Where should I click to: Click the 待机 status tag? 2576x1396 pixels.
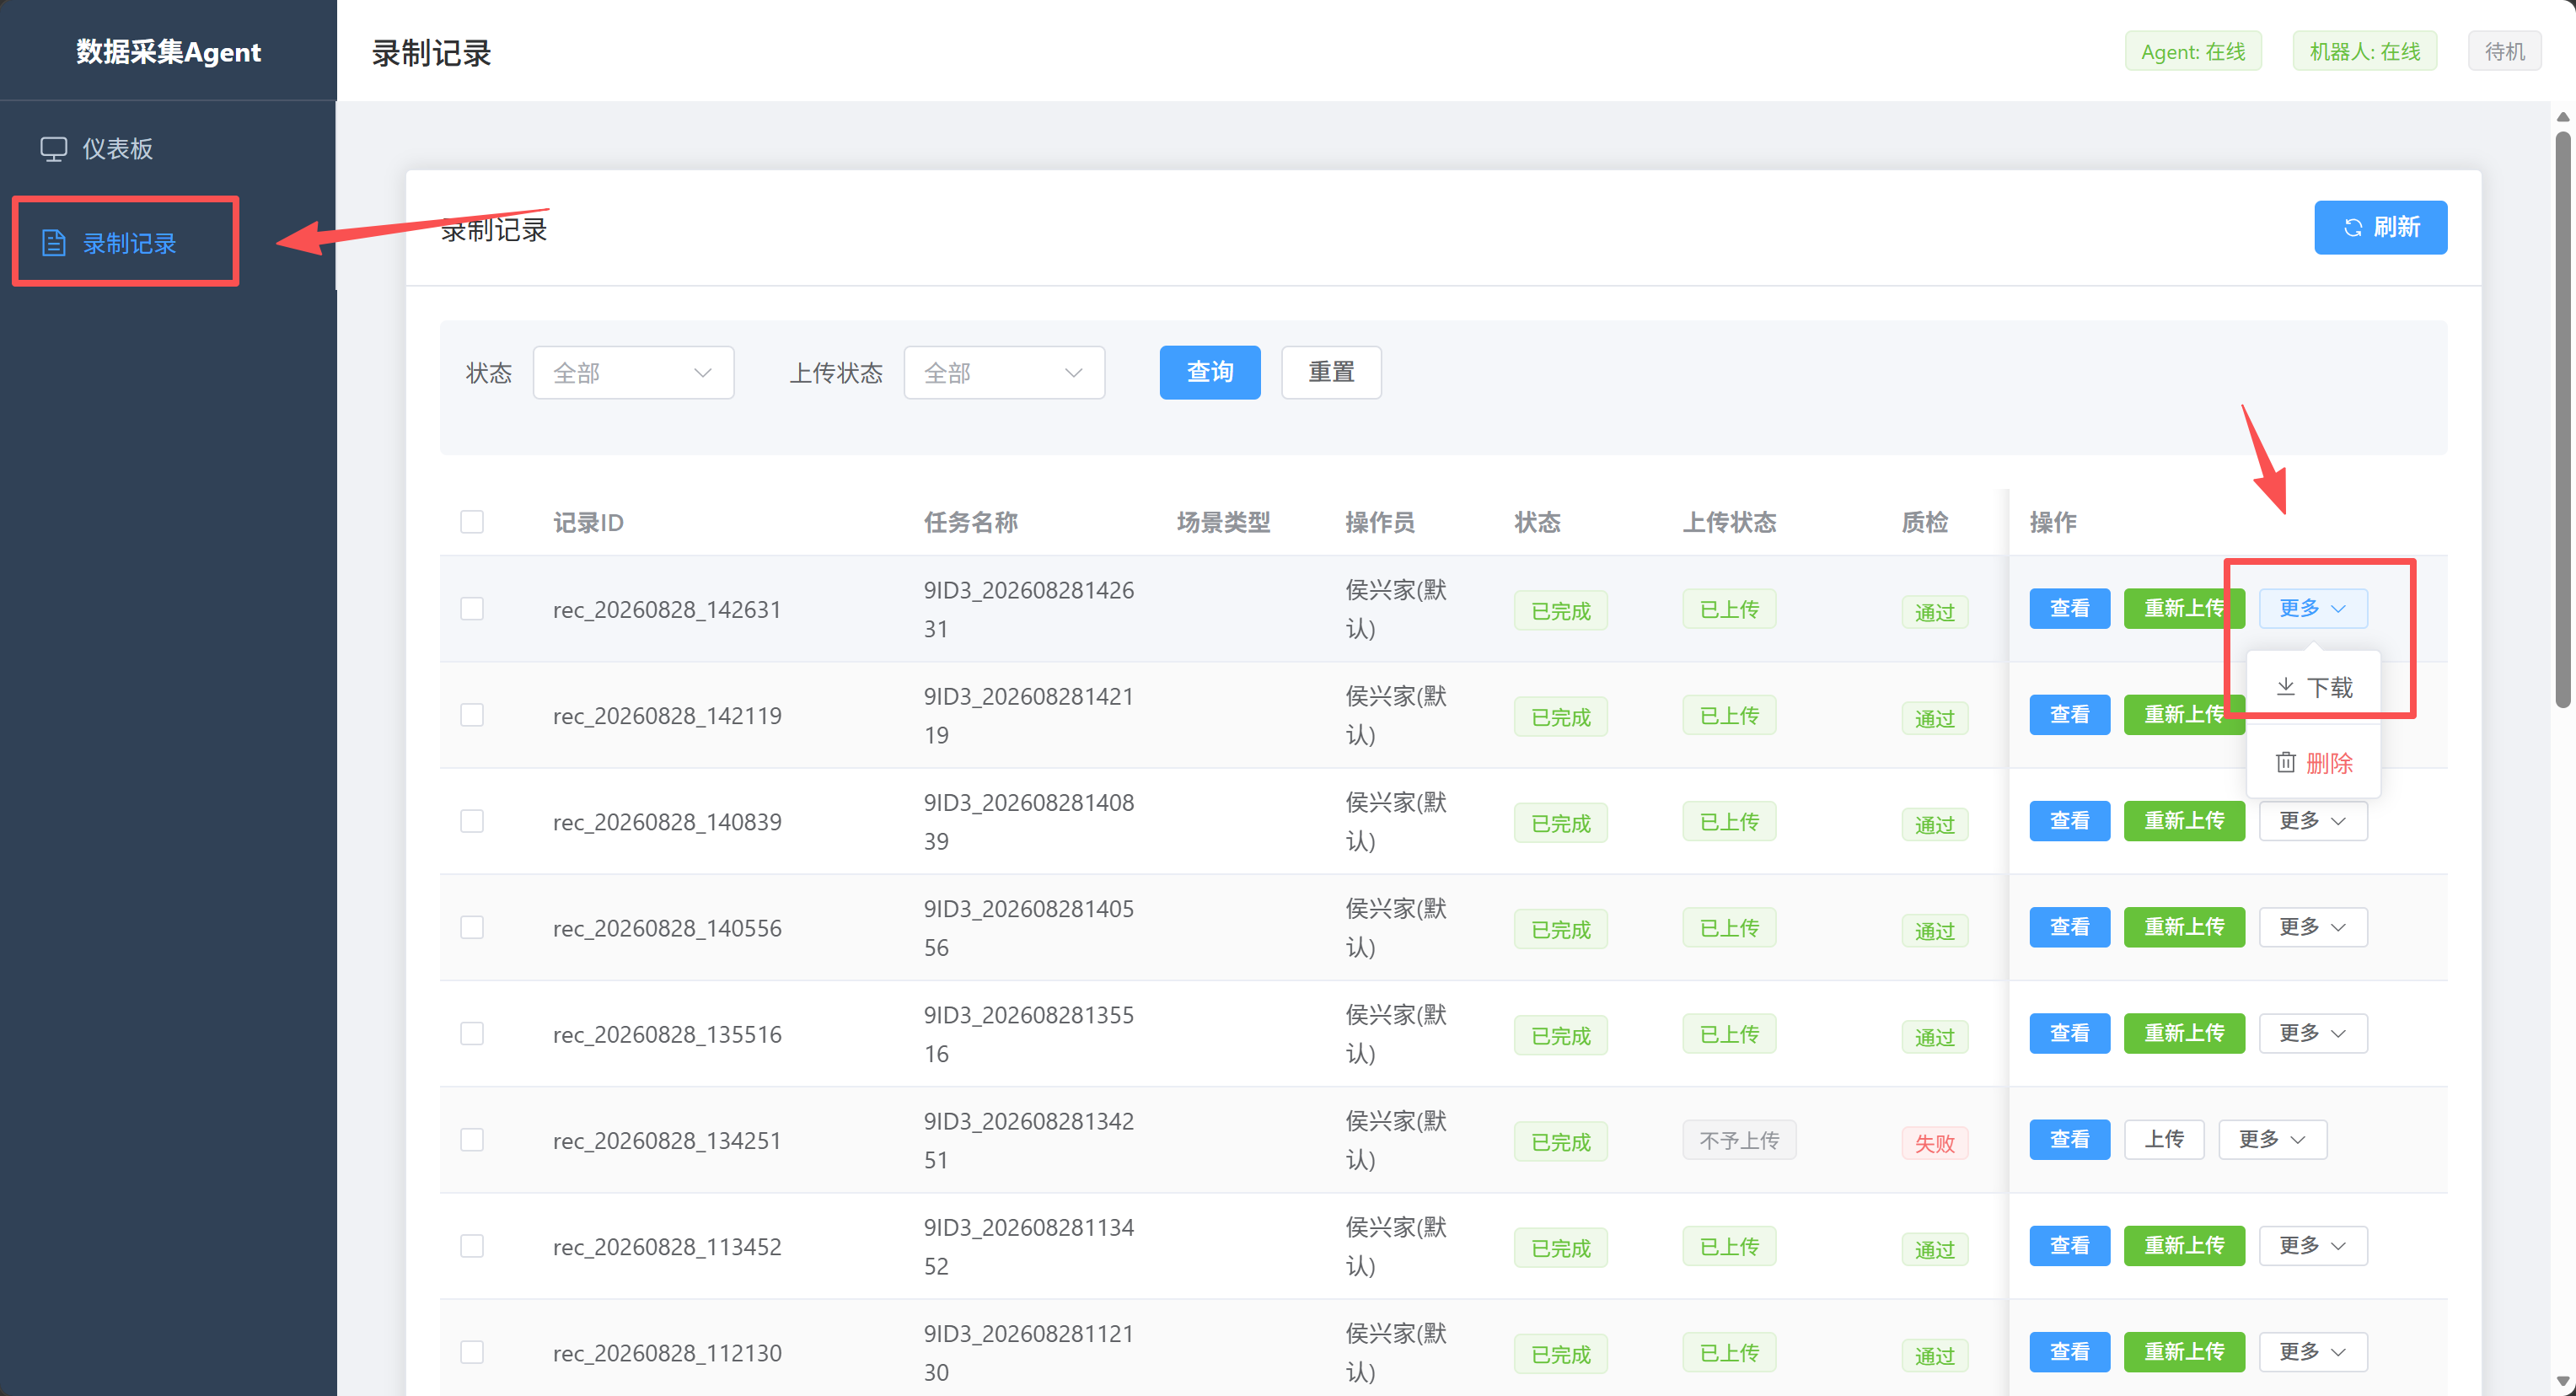(x=2504, y=52)
